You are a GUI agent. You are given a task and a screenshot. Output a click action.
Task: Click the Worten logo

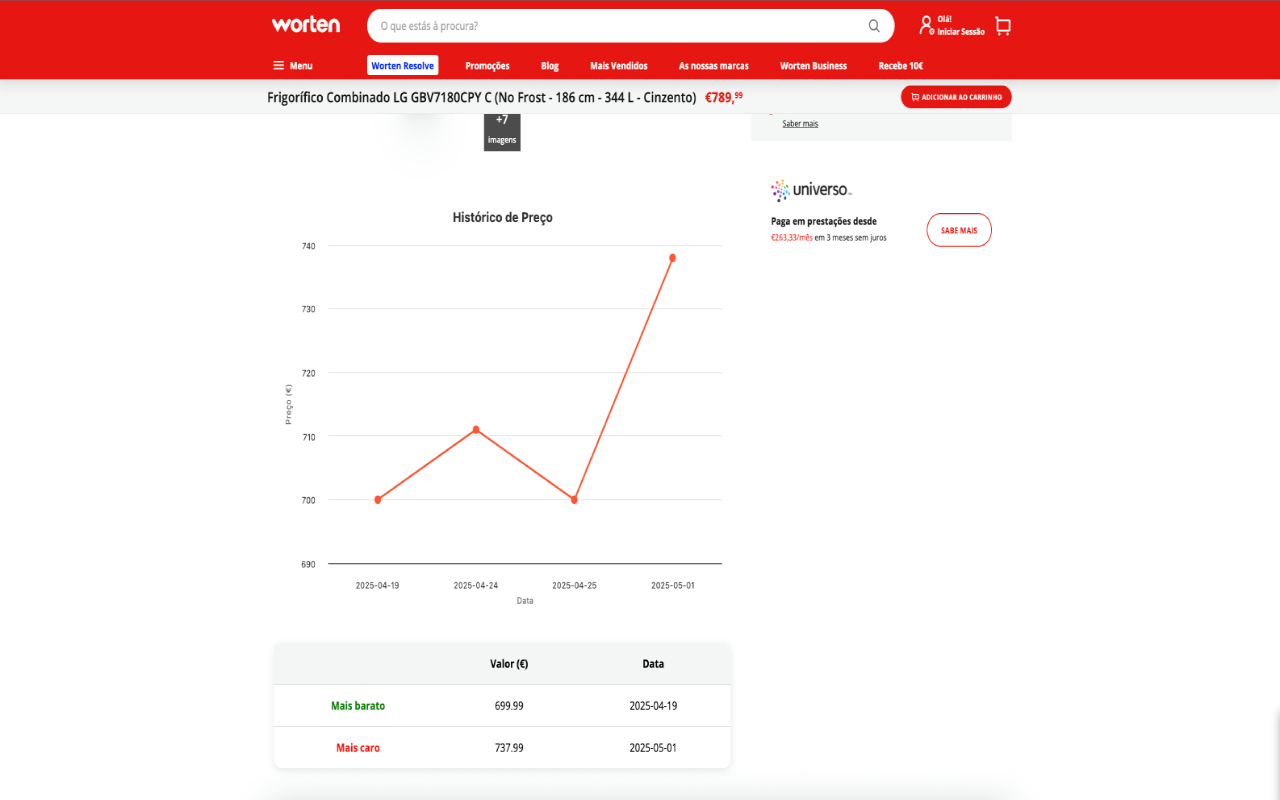tap(306, 24)
